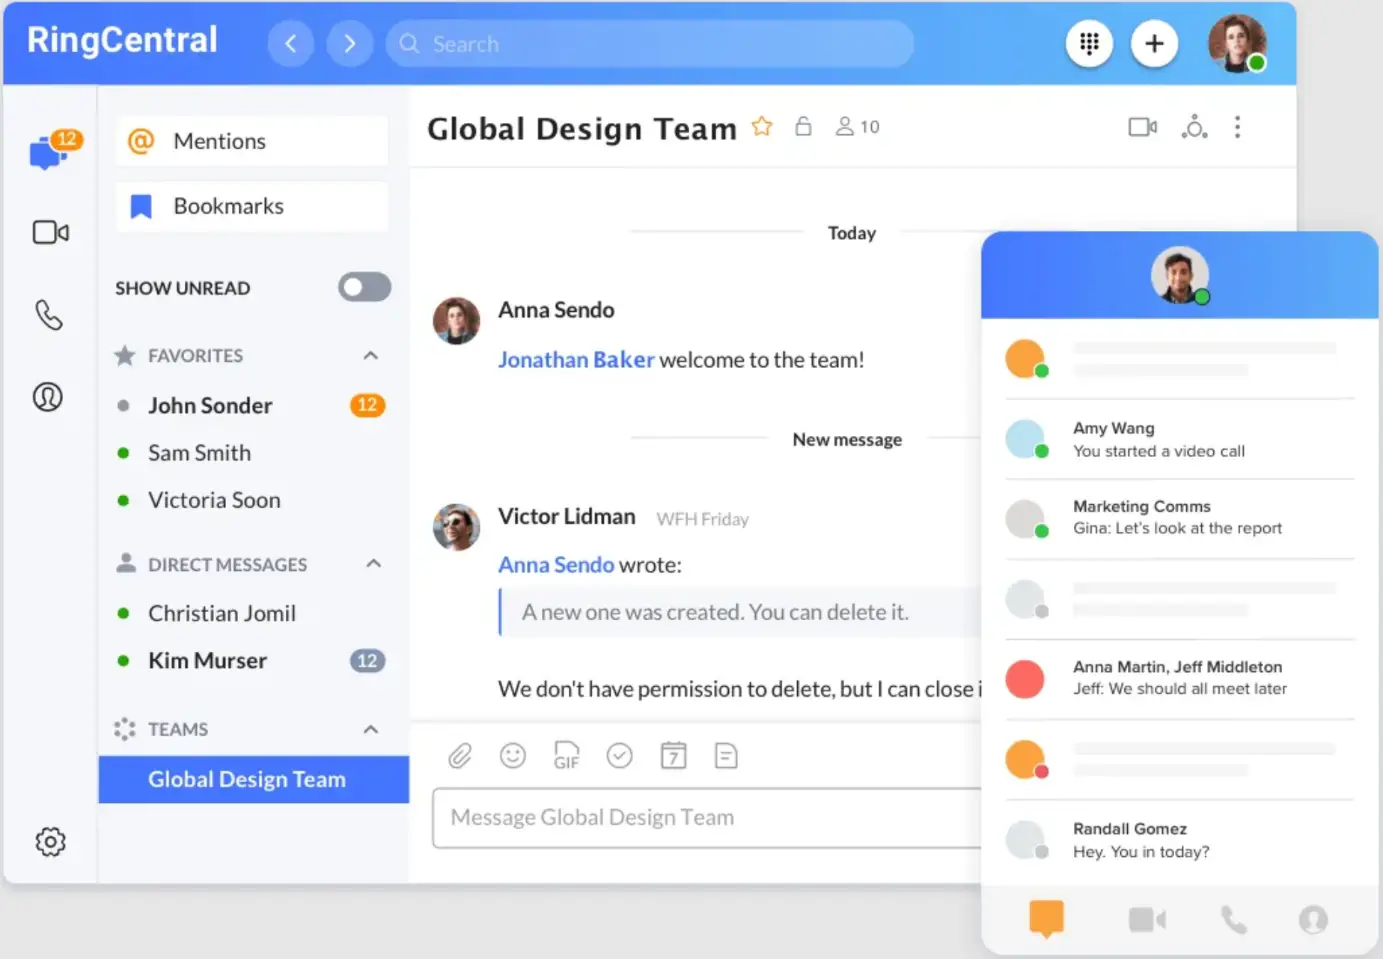Open the more options menu in the team header

(x=1237, y=127)
